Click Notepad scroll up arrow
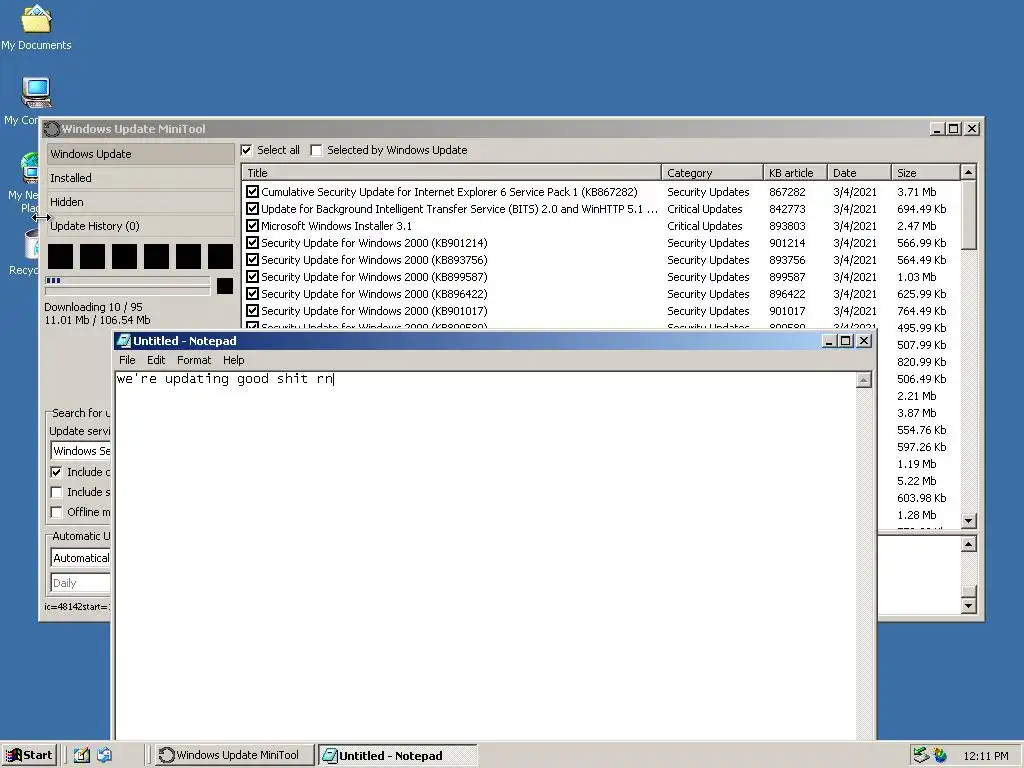The height and width of the screenshot is (768, 1024). pos(863,380)
